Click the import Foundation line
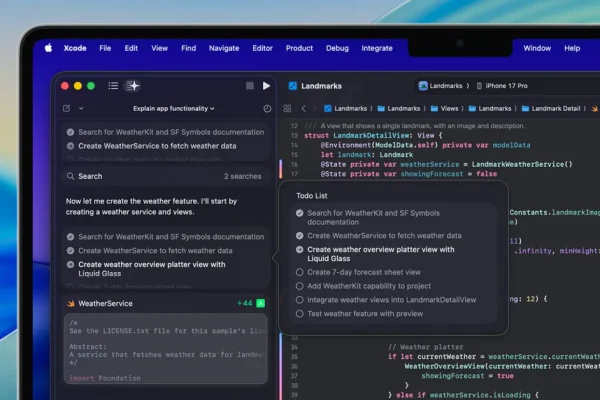This screenshot has width=600, height=400. click(105, 378)
